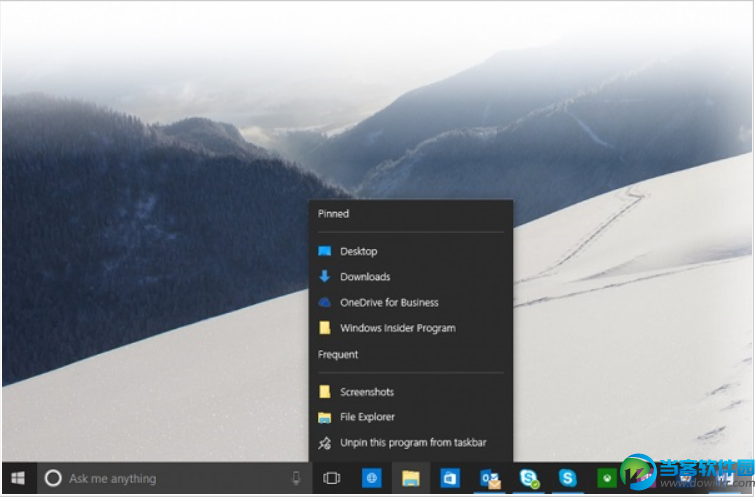Open pinned Downloads folder entry

pos(411,277)
